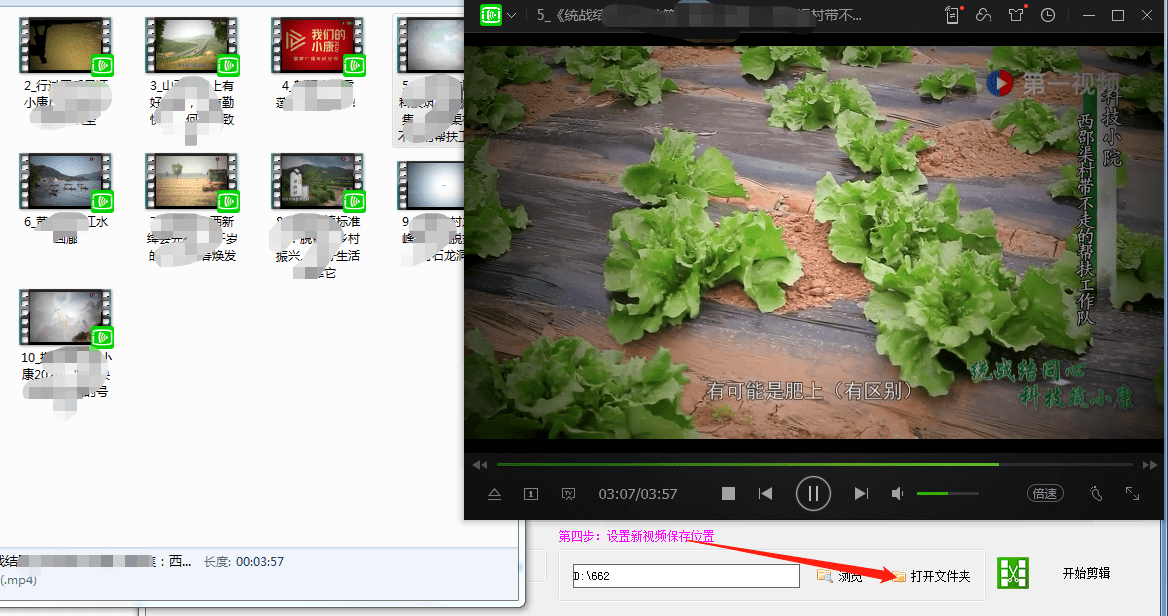This screenshot has height=616, width=1168.
Task: Click the green player logo in title bar
Action: (x=490, y=15)
